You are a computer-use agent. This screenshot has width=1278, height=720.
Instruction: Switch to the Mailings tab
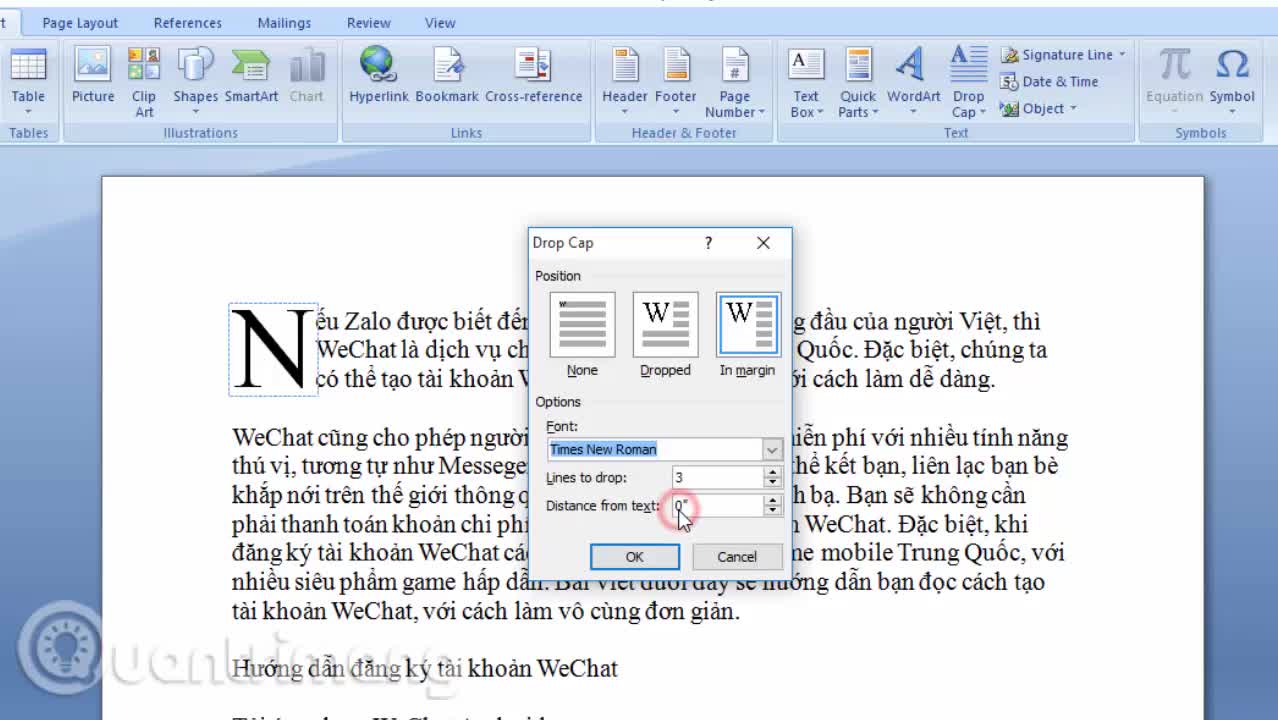[x=284, y=23]
